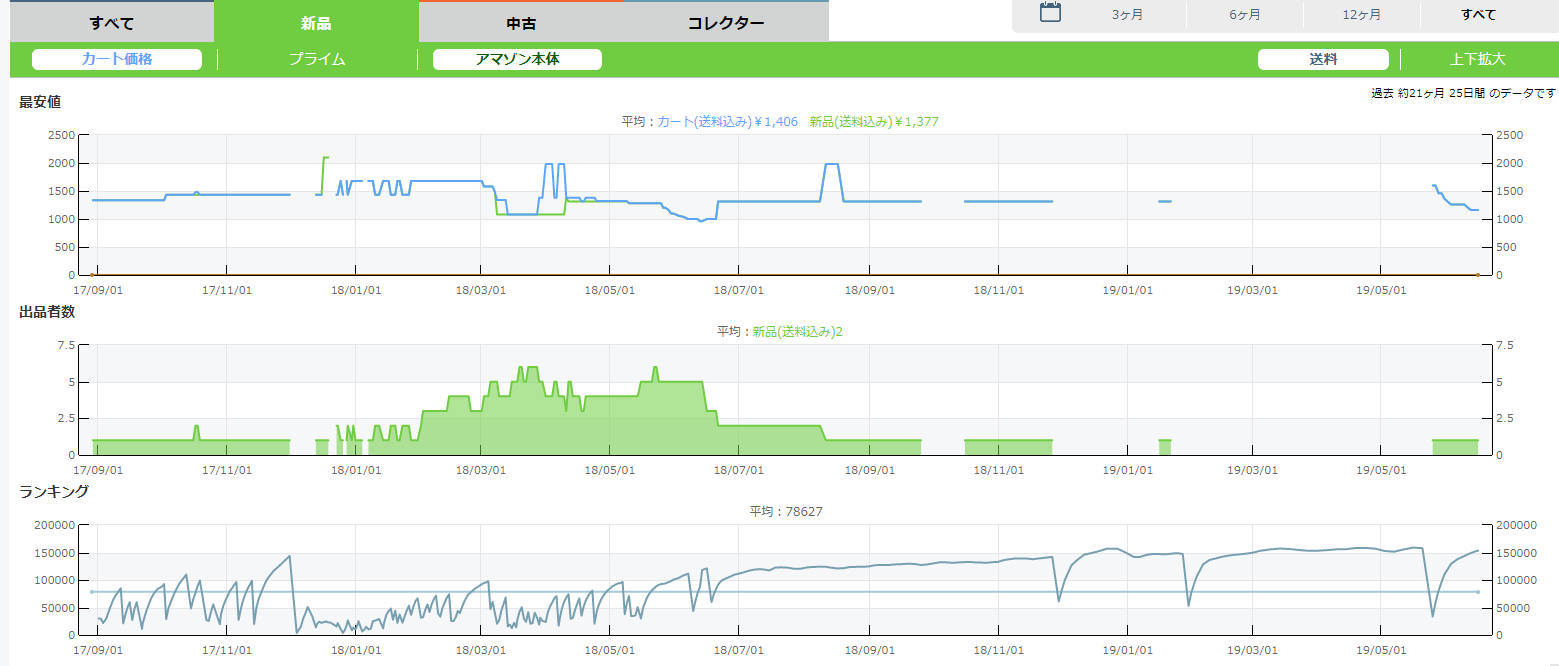Choose the 6ヶ月 period option
Image resolution: width=1559 pixels, height=666 pixels.
point(1244,15)
